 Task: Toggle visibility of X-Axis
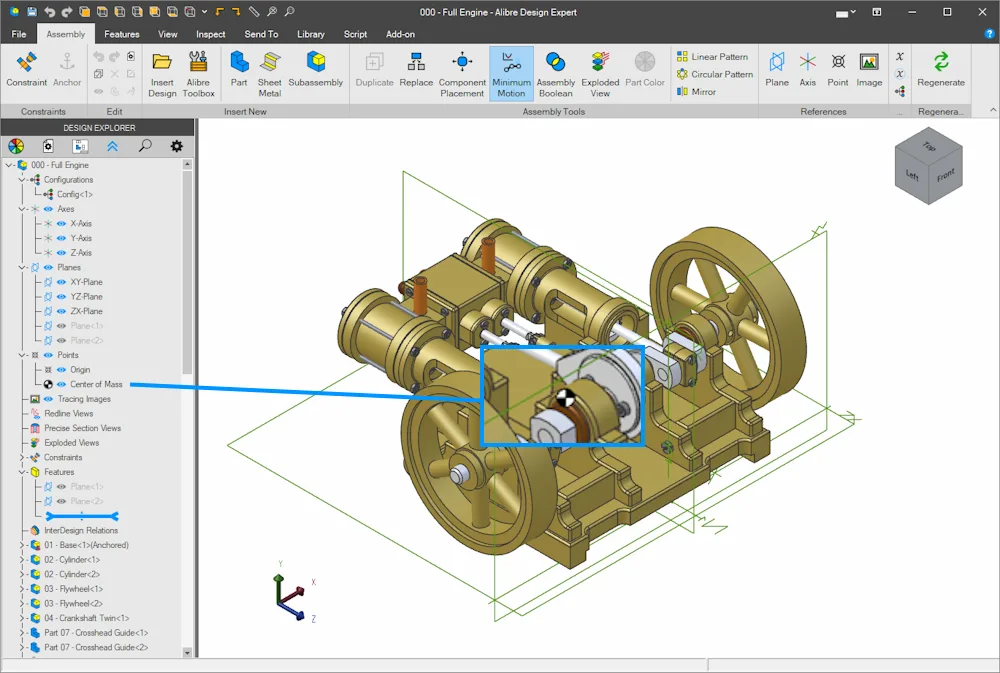pyautogui.click(x=61, y=223)
